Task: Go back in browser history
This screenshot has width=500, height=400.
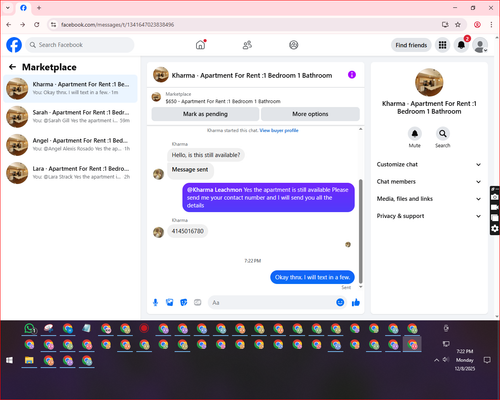Action: click(x=9, y=24)
